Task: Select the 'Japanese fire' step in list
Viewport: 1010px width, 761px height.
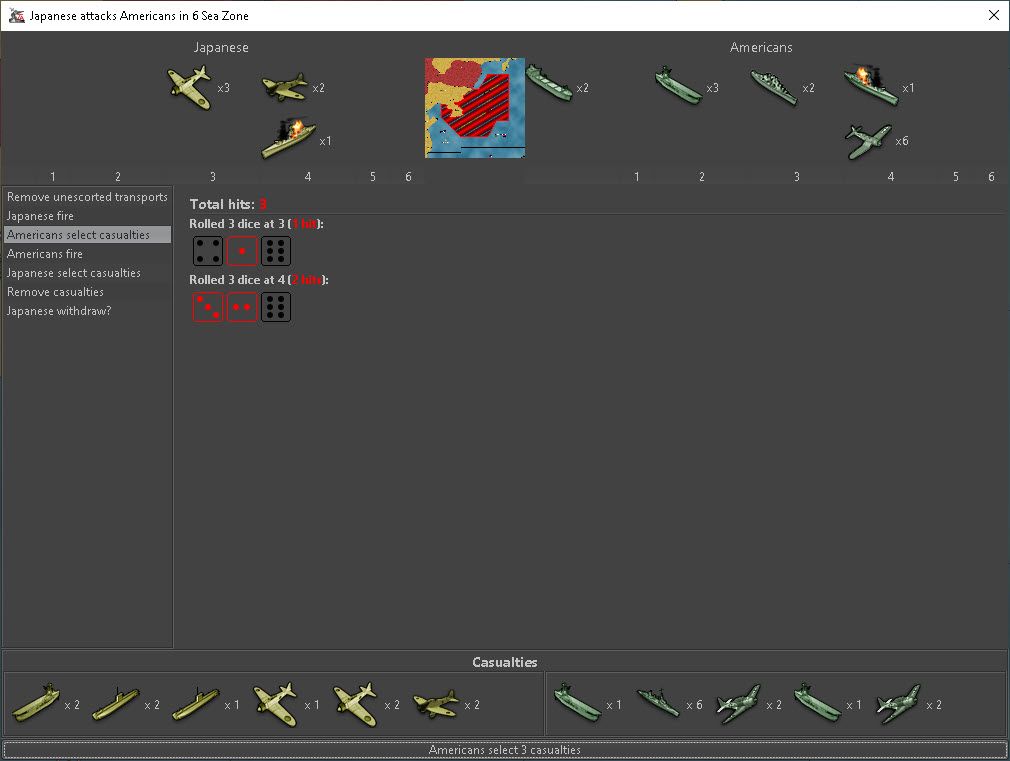Action: (40, 216)
